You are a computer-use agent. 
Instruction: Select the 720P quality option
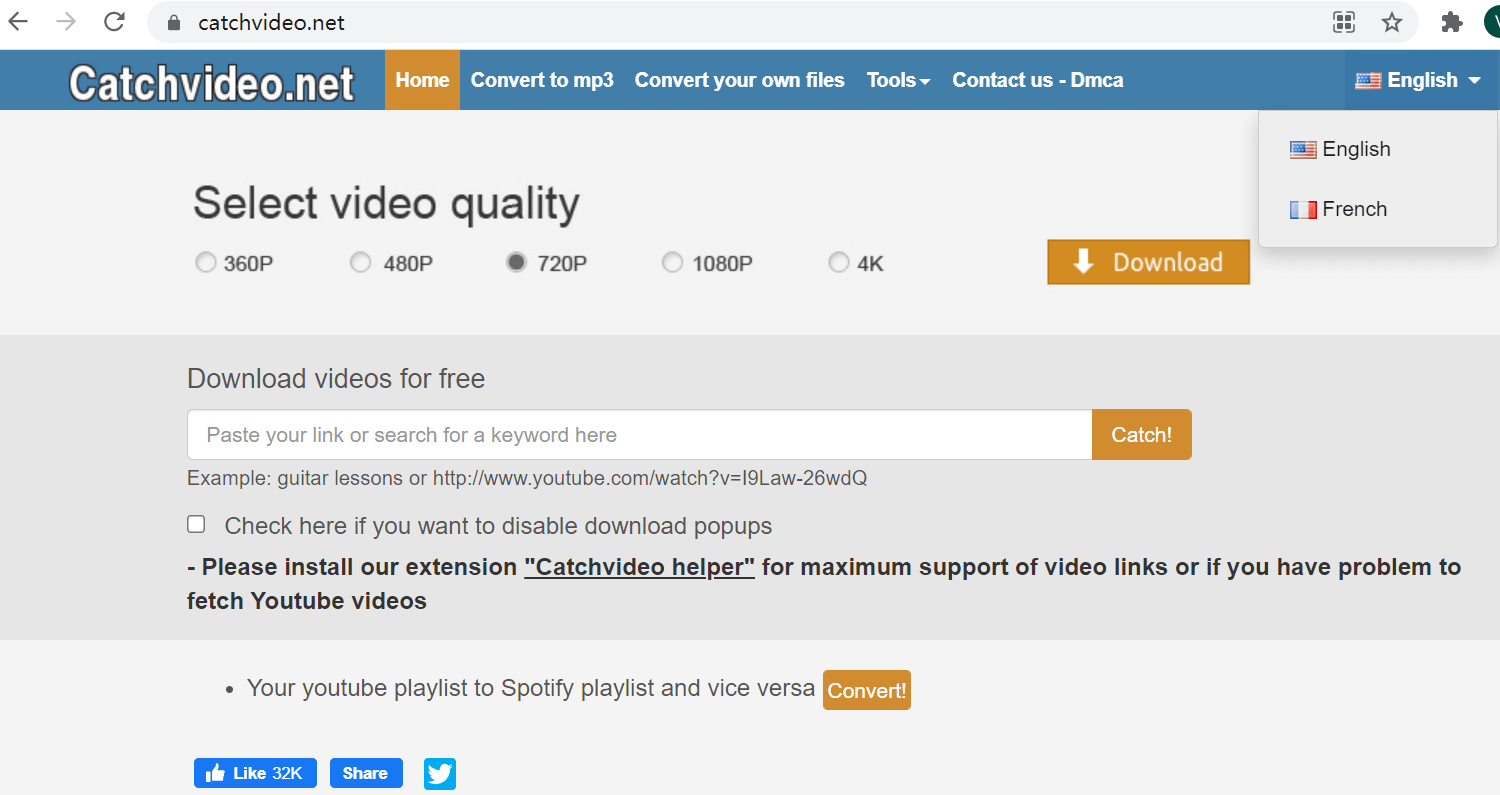[x=516, y=263]
